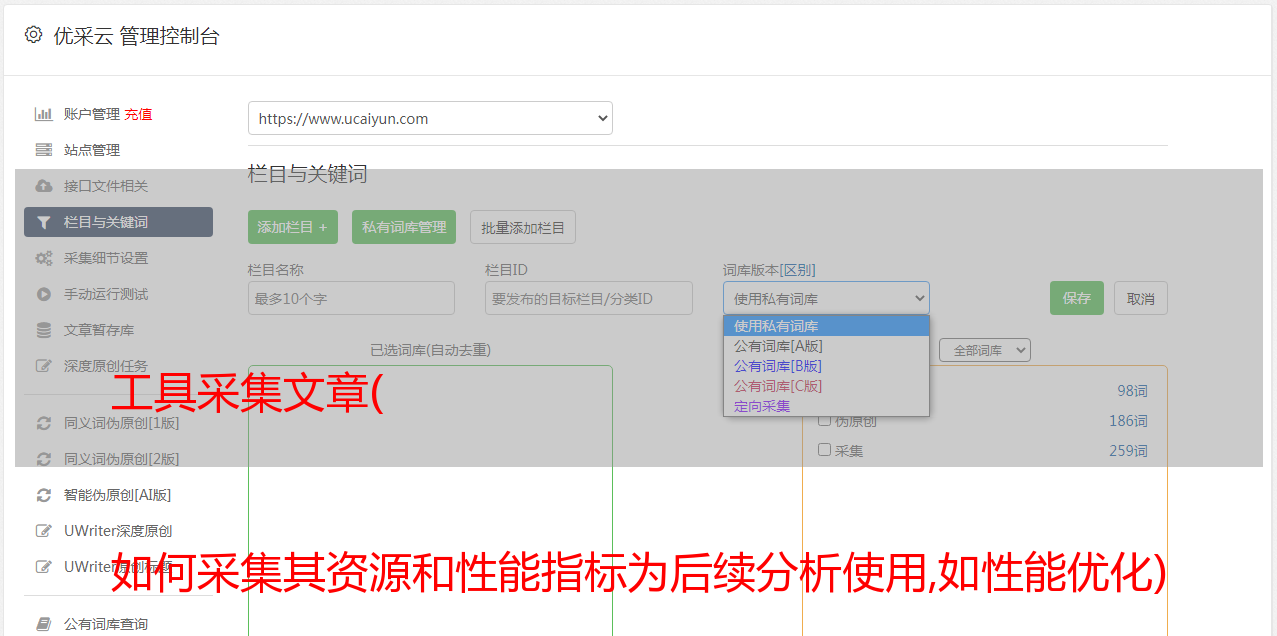Click the database icon for 文章暂存库
The image size is (1277, 636).
(x=43, y=330)
